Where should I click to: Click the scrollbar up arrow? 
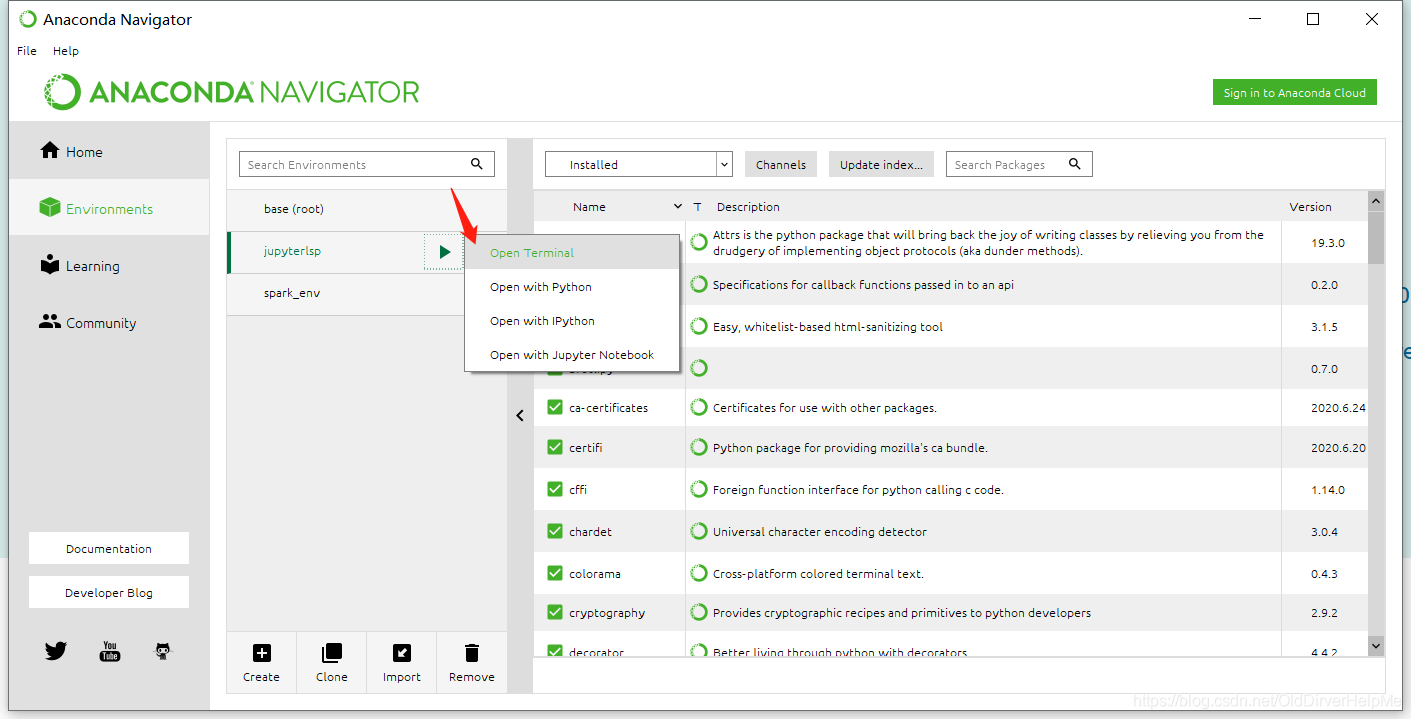pyautogui.click(x=1376, y=200)
